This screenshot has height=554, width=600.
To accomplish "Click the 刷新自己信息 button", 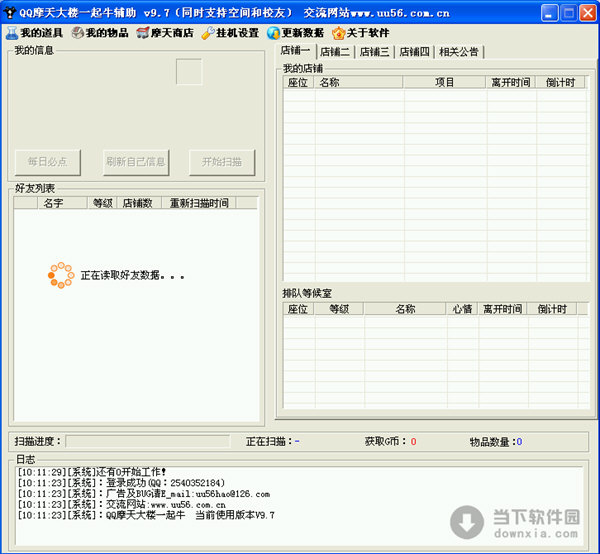I will [x=136, y=162].
